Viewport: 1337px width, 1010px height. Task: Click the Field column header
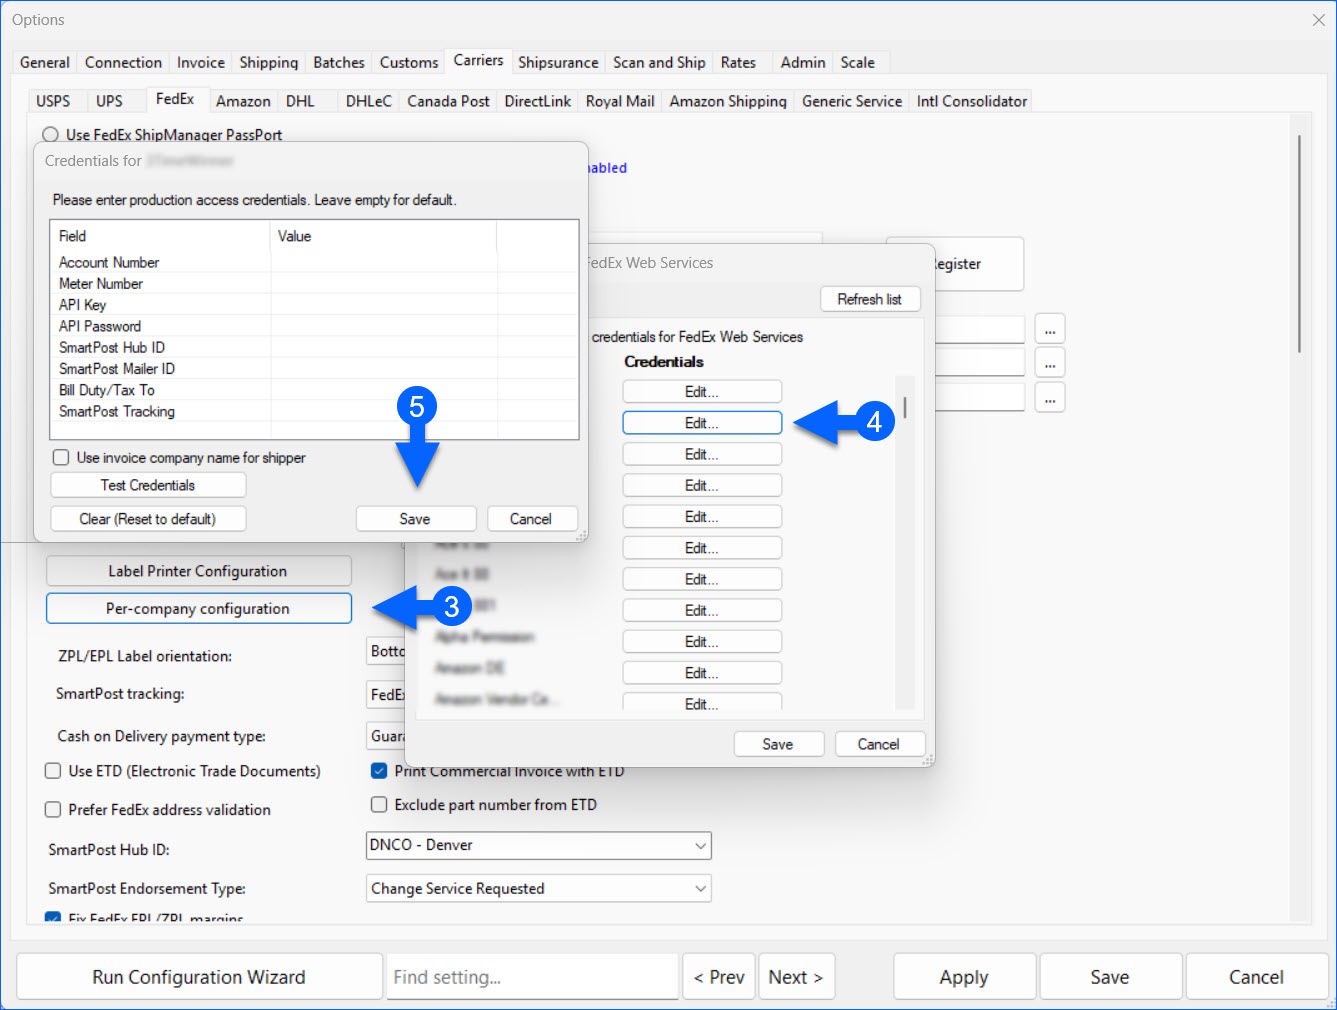coord(161,236)
